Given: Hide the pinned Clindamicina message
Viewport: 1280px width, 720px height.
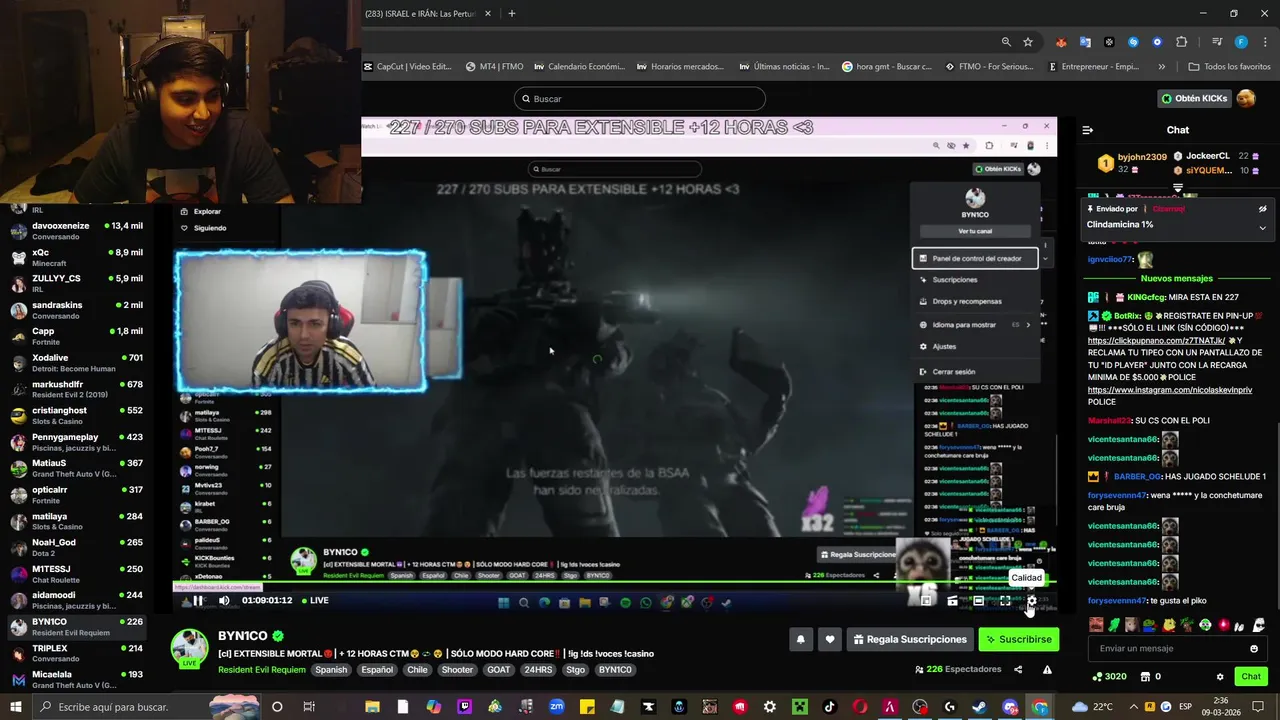Looking at the screenshot, I should tap(1262, 209).
